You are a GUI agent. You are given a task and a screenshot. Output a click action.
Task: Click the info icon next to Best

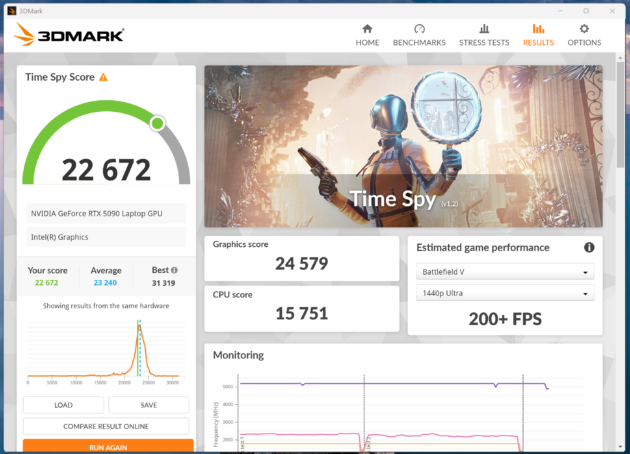point(174,270)
